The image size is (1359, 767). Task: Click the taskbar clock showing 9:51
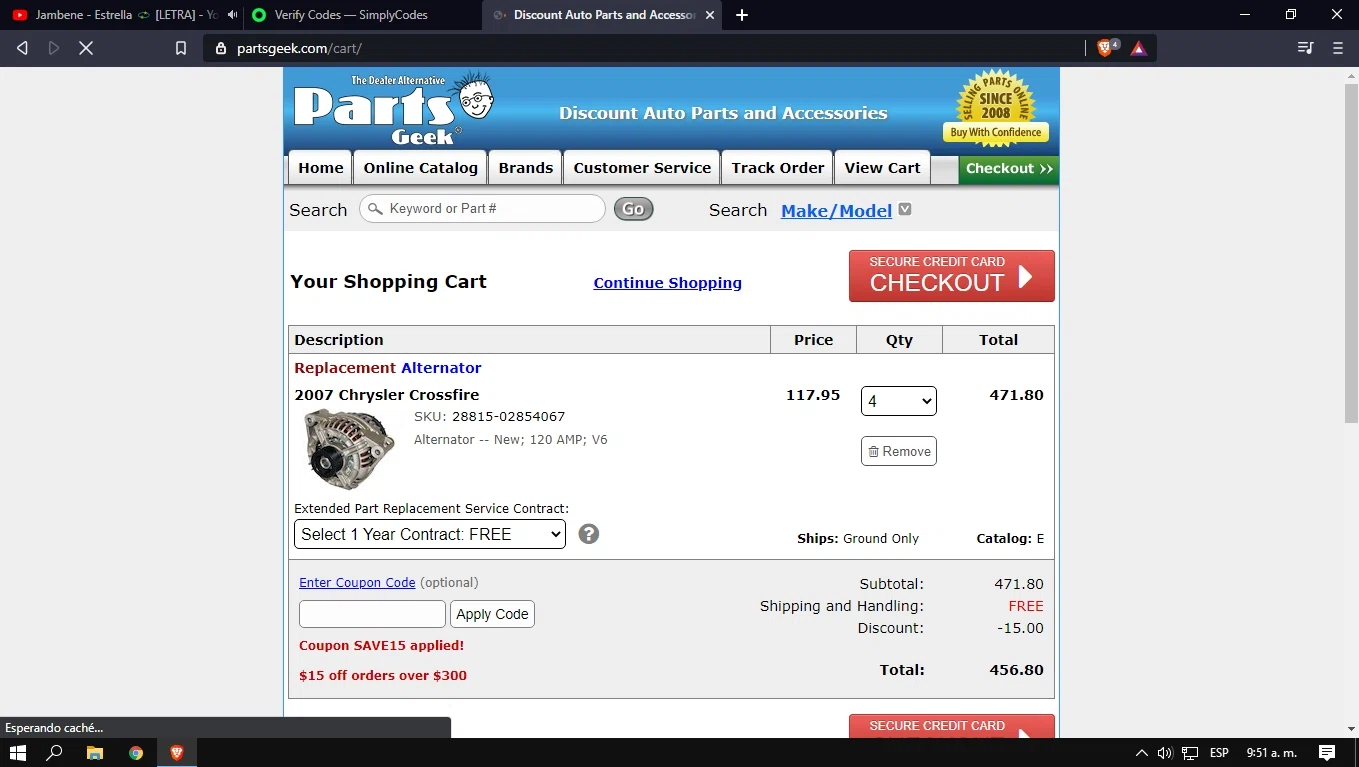[1271, 753]
